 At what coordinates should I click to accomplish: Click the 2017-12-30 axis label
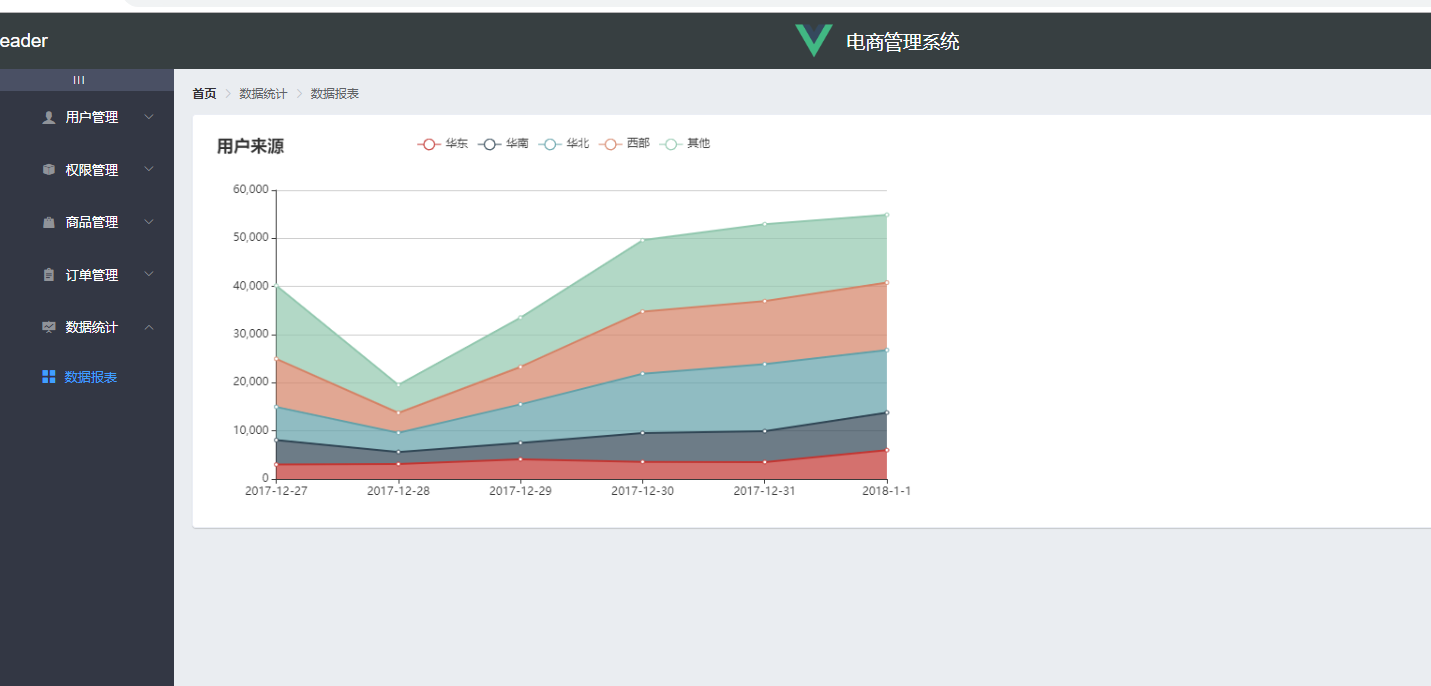[642, 491]
